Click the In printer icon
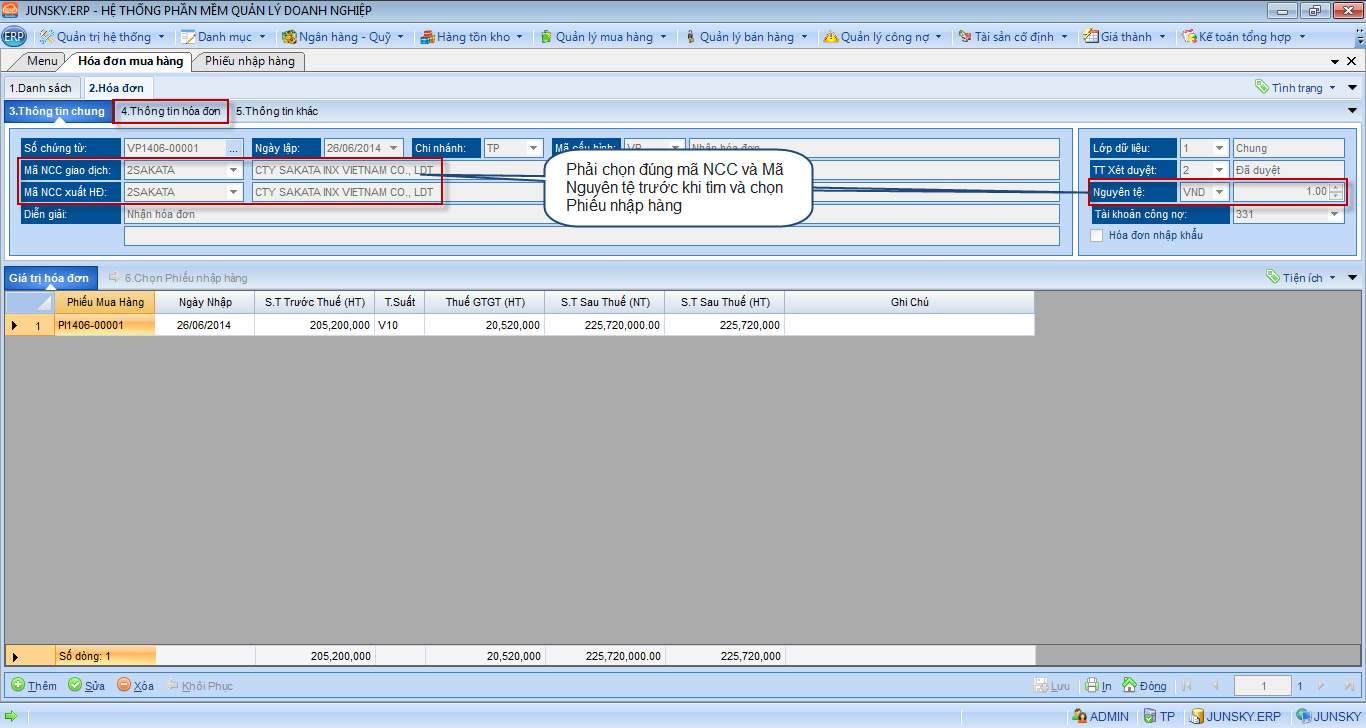 tap(1093, 685)
